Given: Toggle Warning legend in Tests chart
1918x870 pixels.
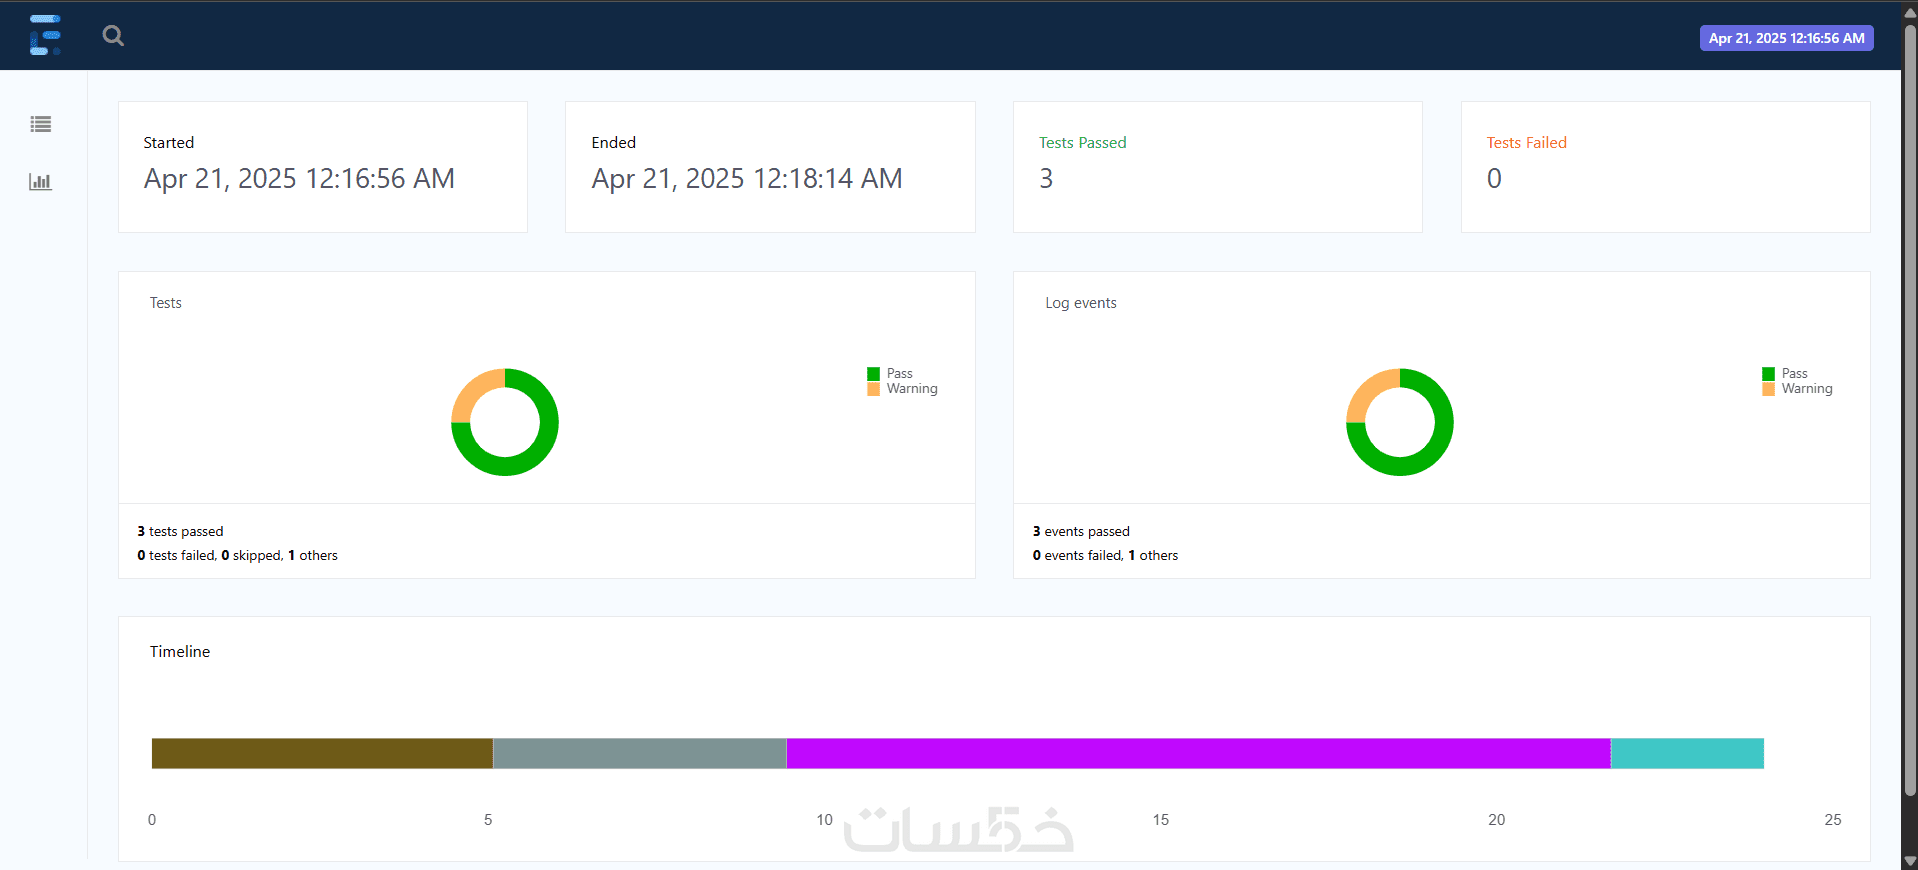Looking at the screenshot, I should point(902,388).
